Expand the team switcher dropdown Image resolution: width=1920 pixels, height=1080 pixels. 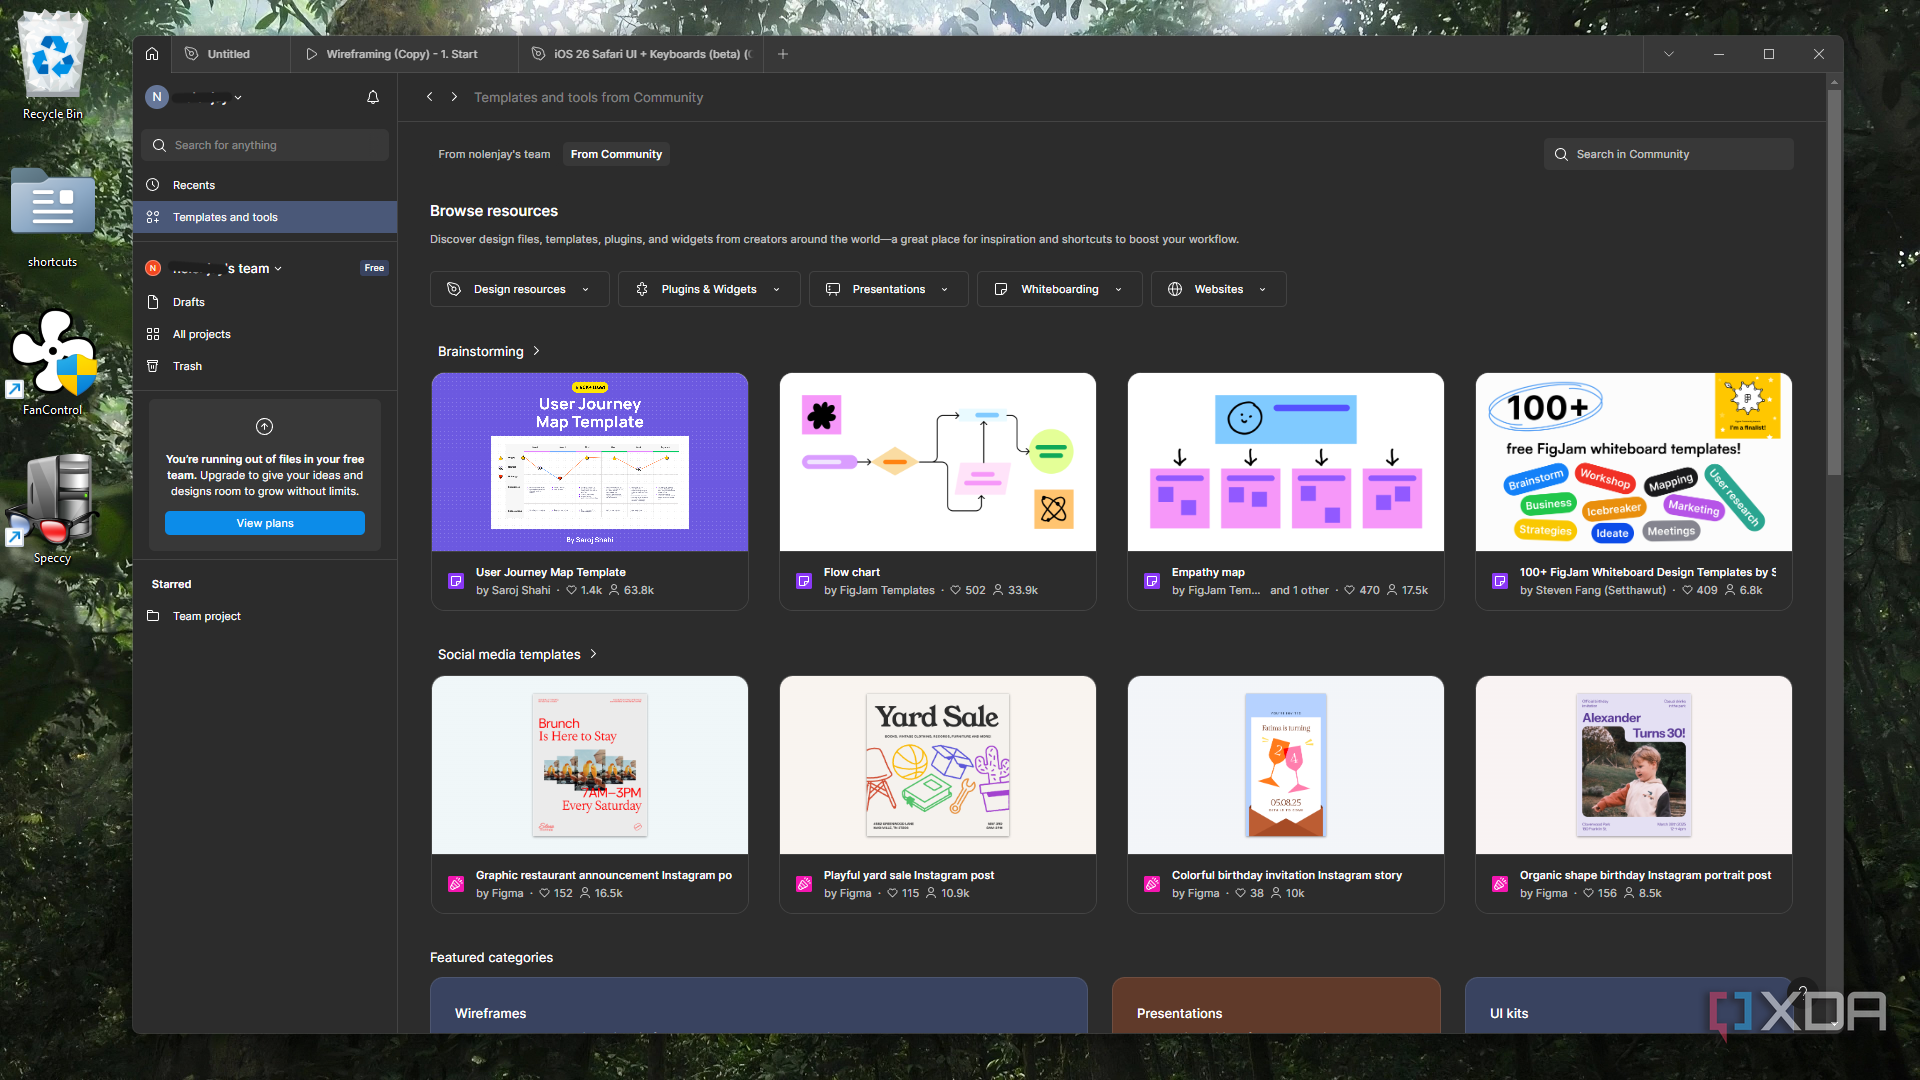point(278,269)
